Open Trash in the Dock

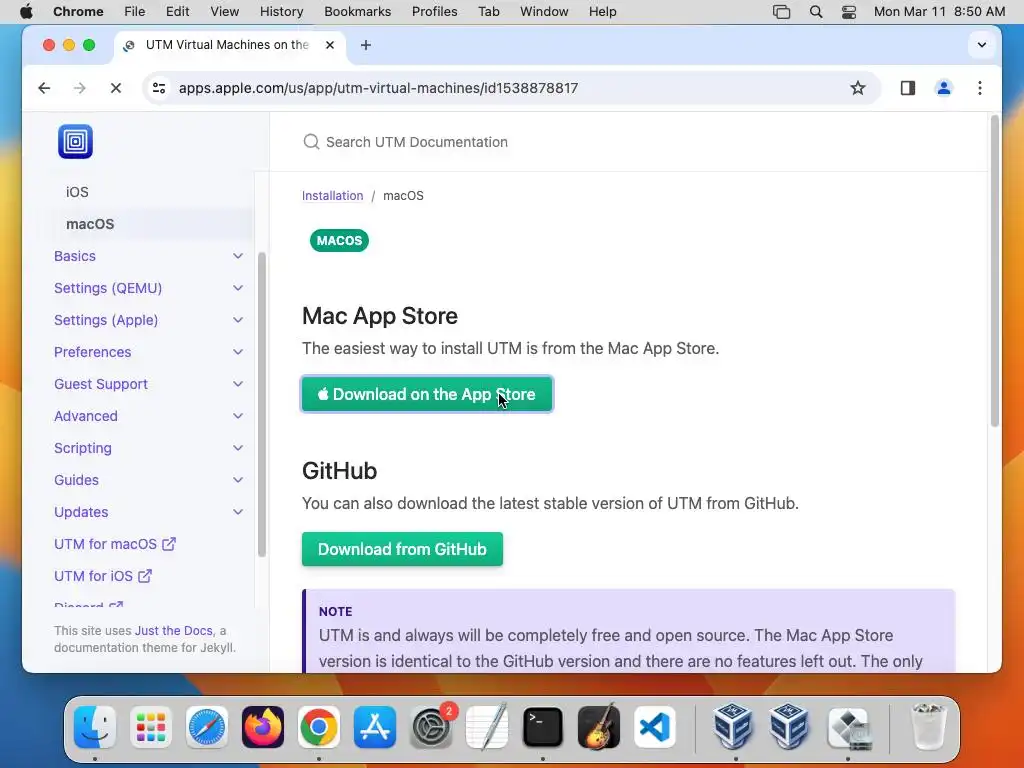(x=928, y=727)
